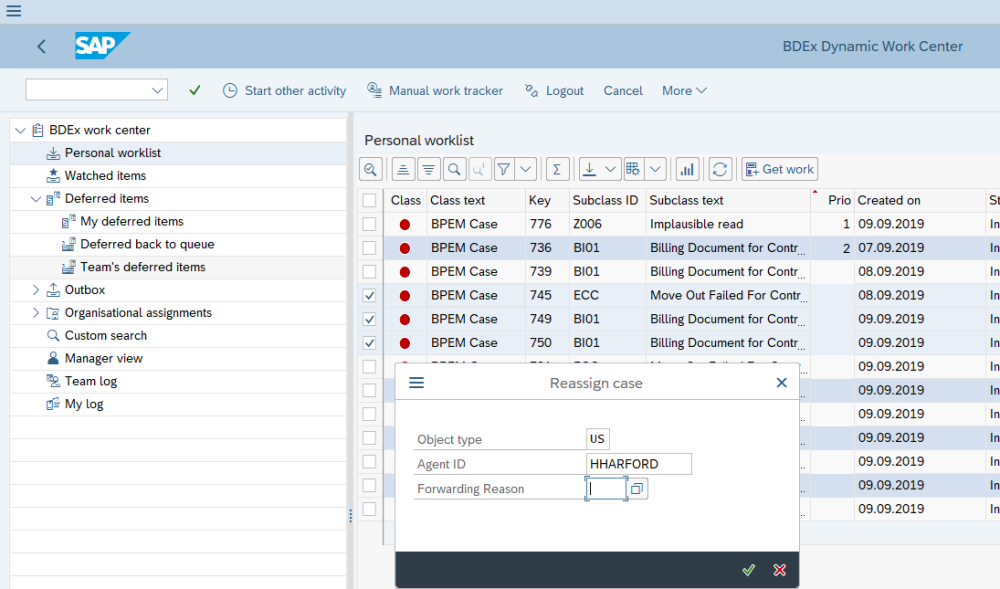Click the Filter funnel icon
Image resolution: width=1000 pixels, height=589 pixels.
504,169
